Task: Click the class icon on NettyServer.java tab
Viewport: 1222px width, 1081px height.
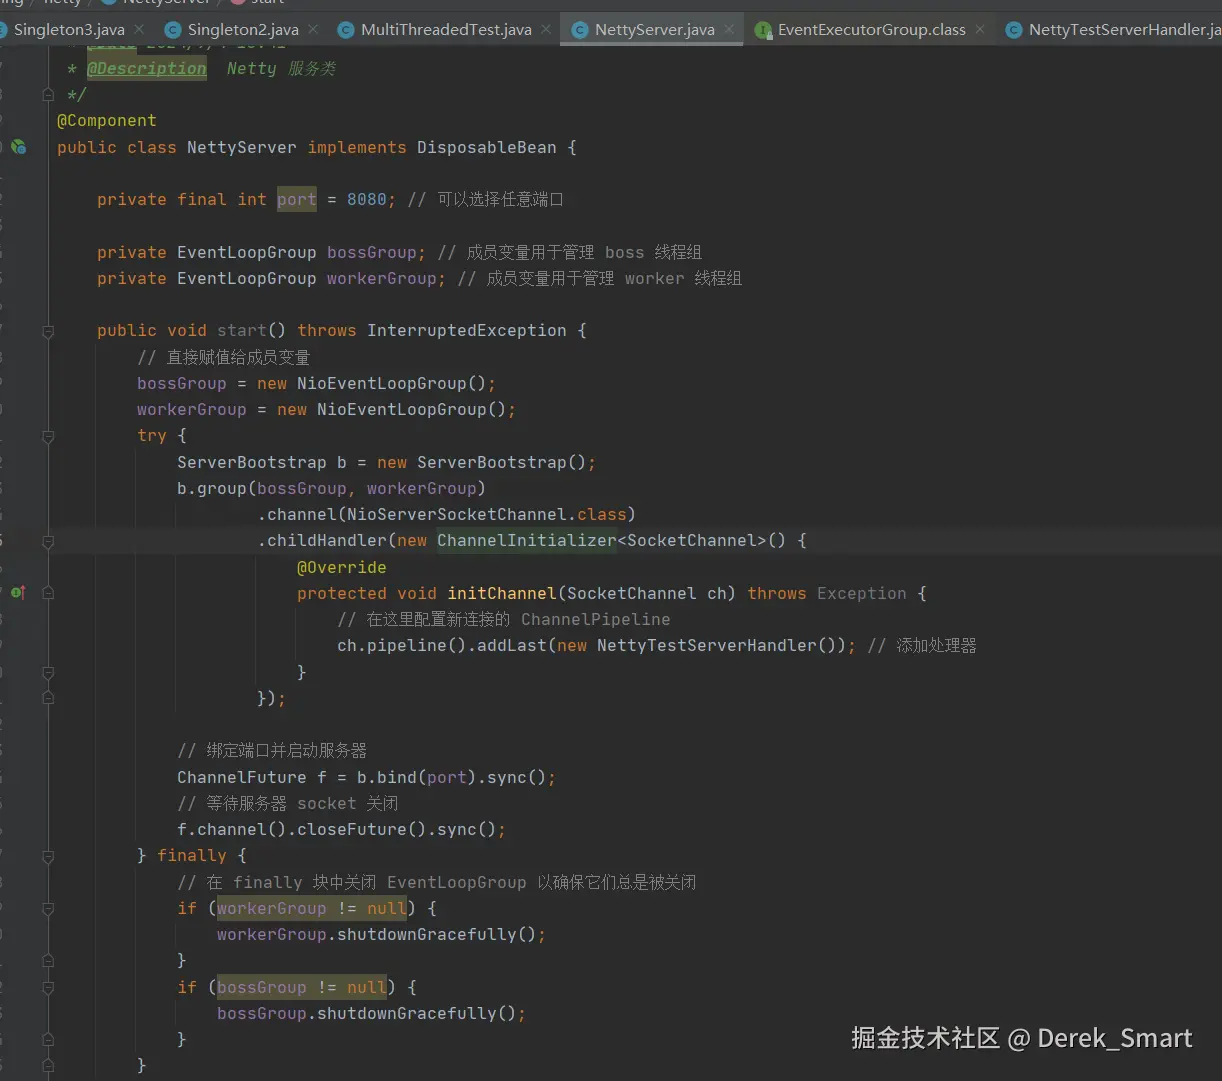Action: (x=579, y=30)
